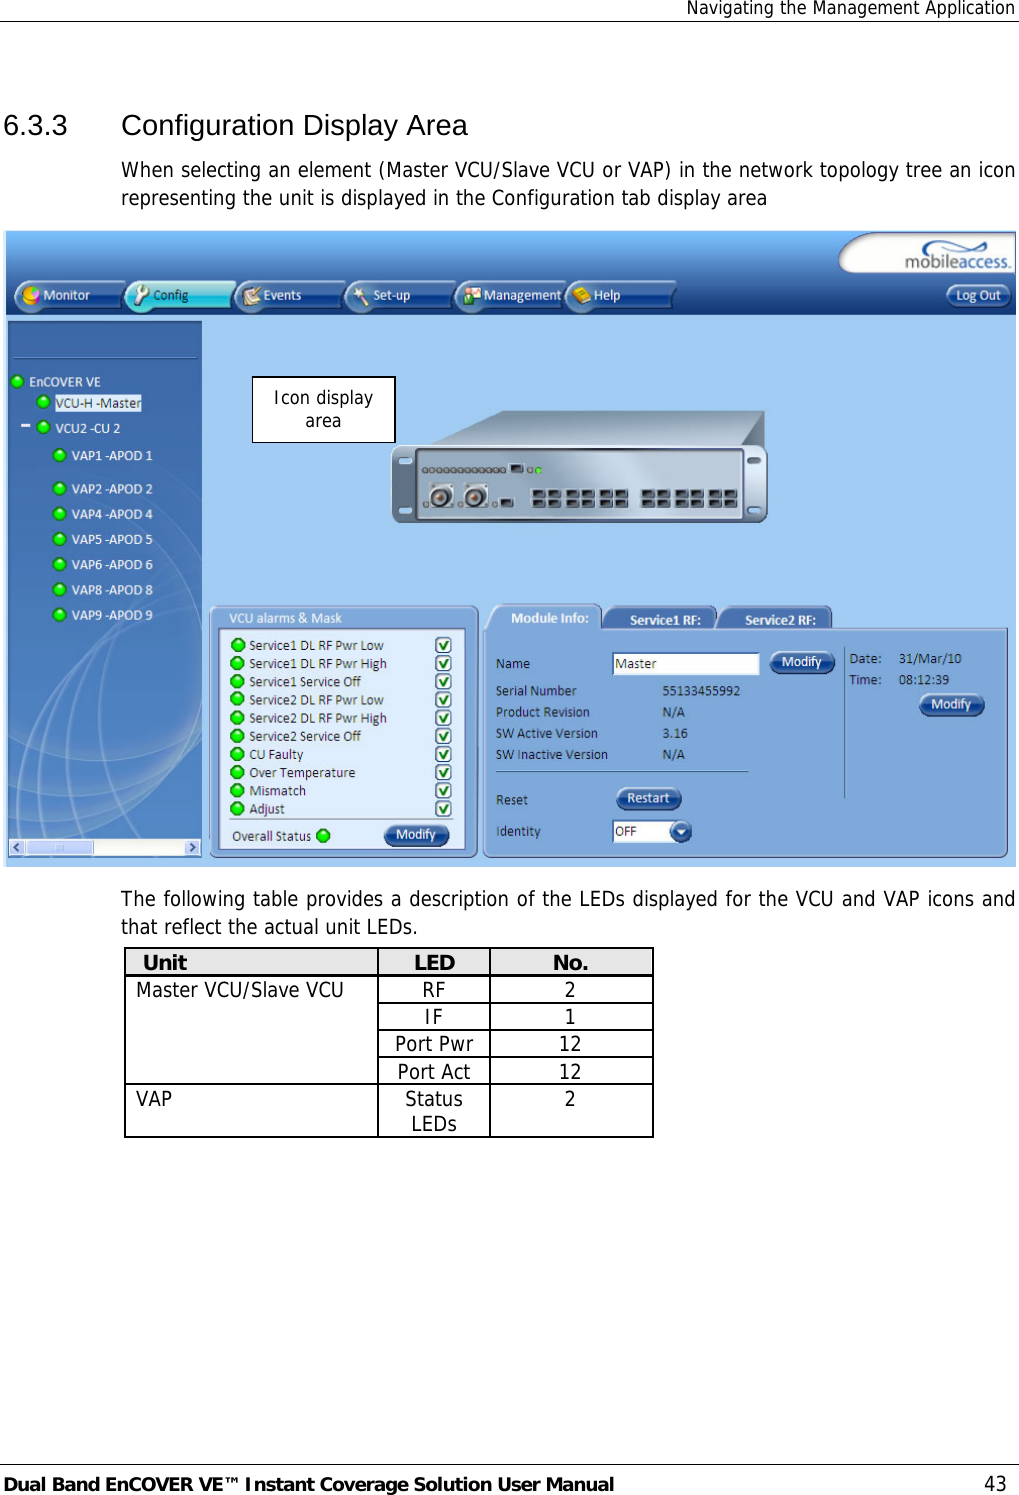Click the Name input field

tap(686, 664)
